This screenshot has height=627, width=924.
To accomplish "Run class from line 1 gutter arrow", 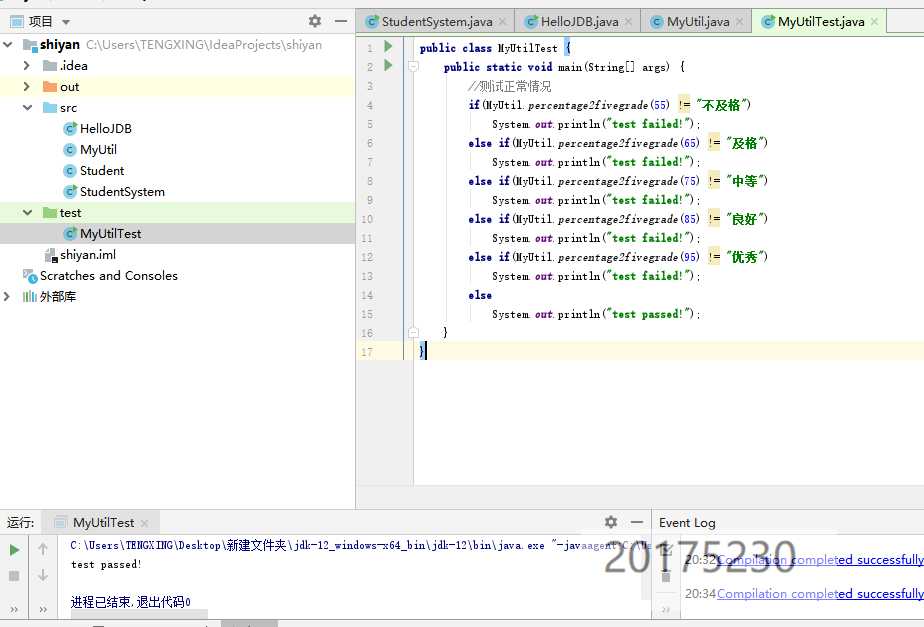I will (388, 46).
